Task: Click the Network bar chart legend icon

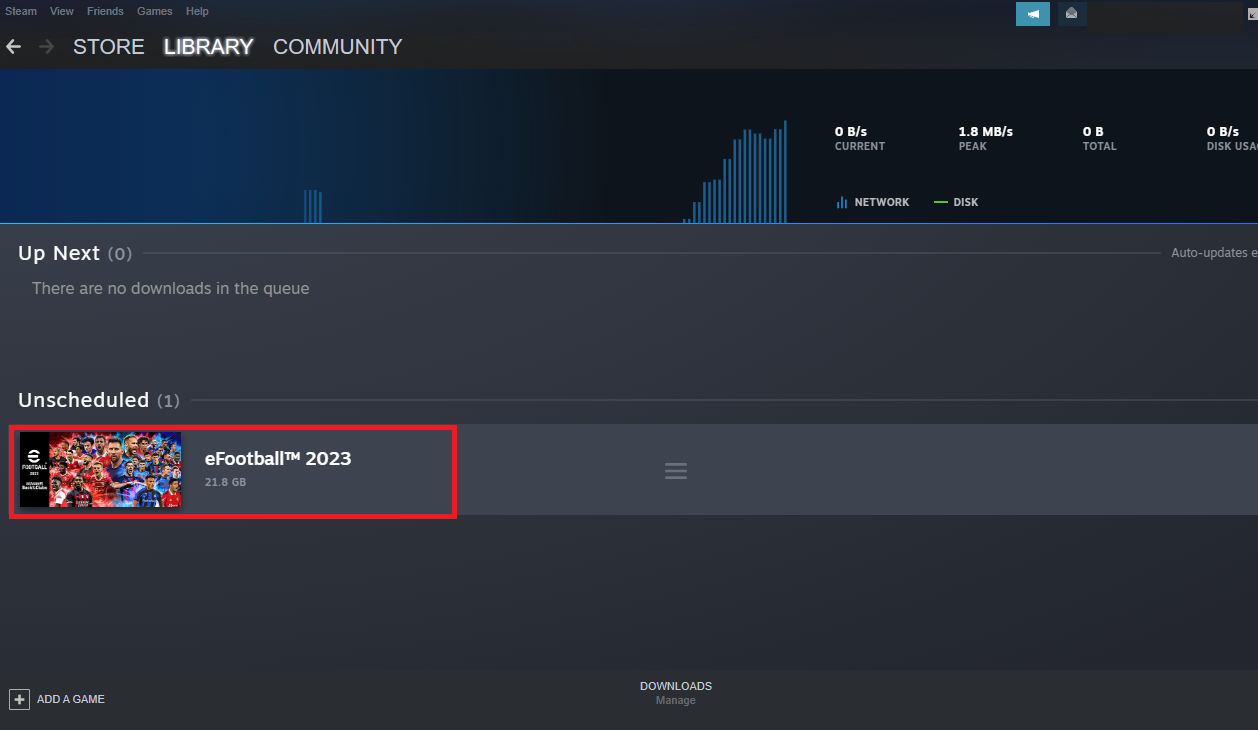Action: 842,203
